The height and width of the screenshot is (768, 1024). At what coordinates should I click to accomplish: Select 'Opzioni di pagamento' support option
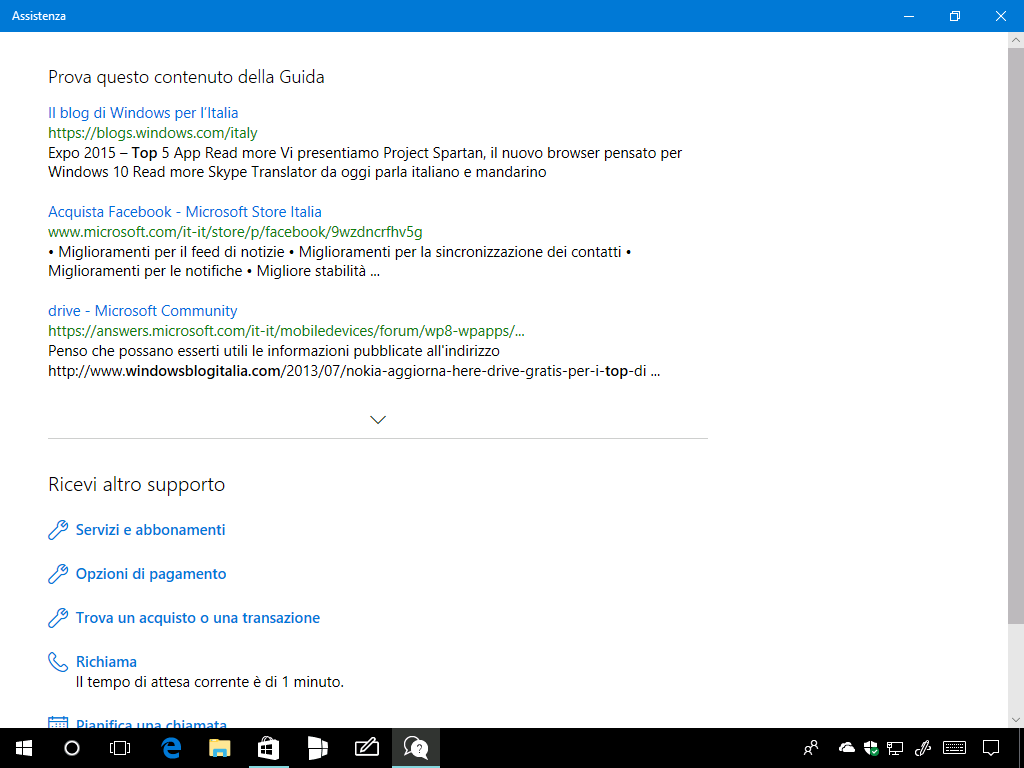point(151,574)
